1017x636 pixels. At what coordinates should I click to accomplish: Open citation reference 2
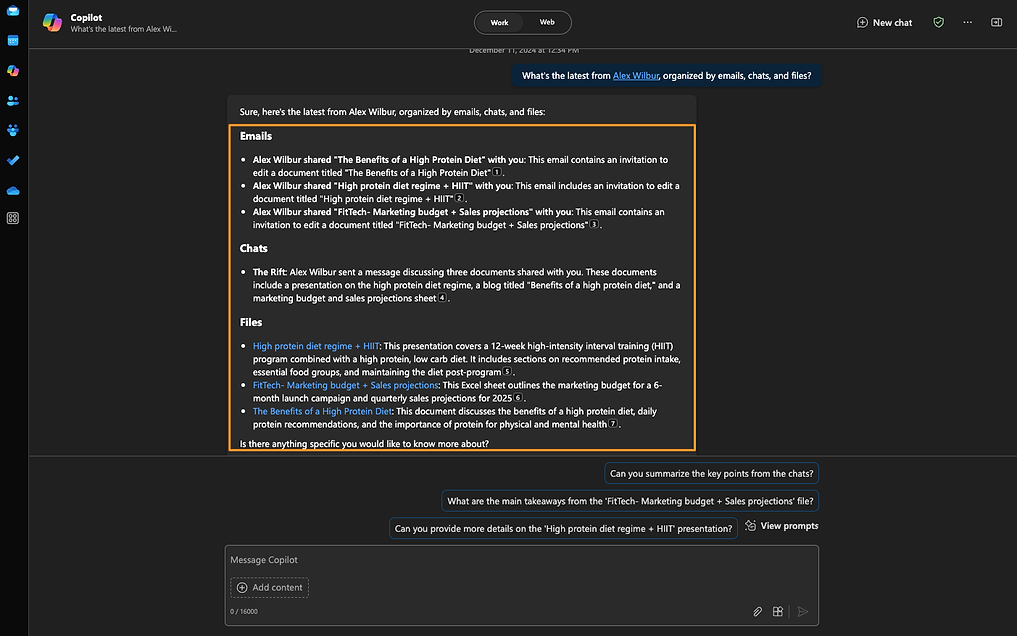(x=459, y=198)
